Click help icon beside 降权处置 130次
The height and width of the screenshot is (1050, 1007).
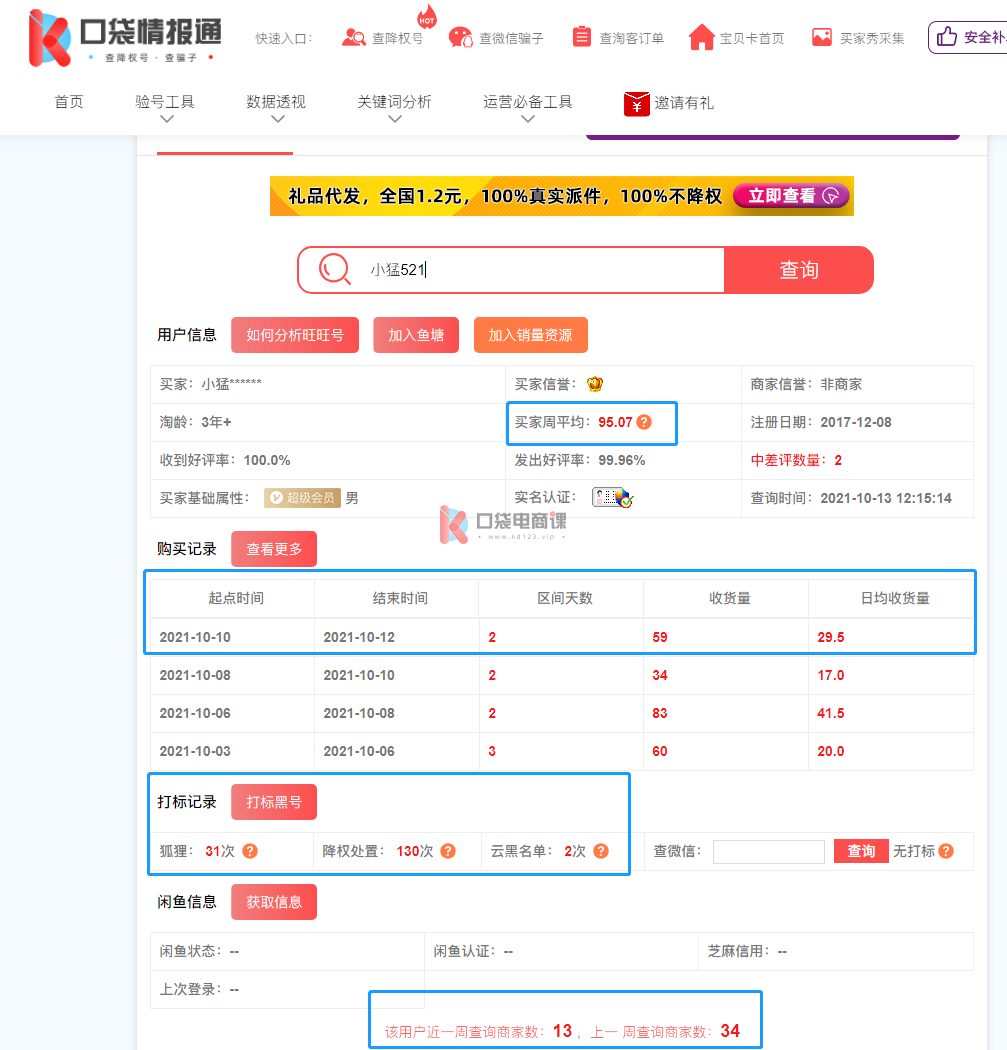[x=448, y=851]
